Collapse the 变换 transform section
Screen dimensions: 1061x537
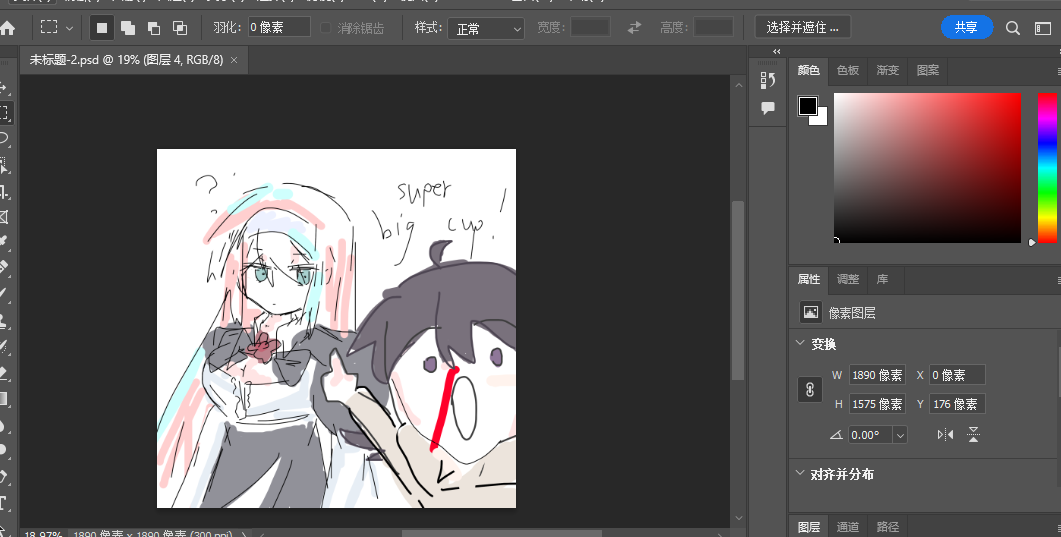(799, 343)
